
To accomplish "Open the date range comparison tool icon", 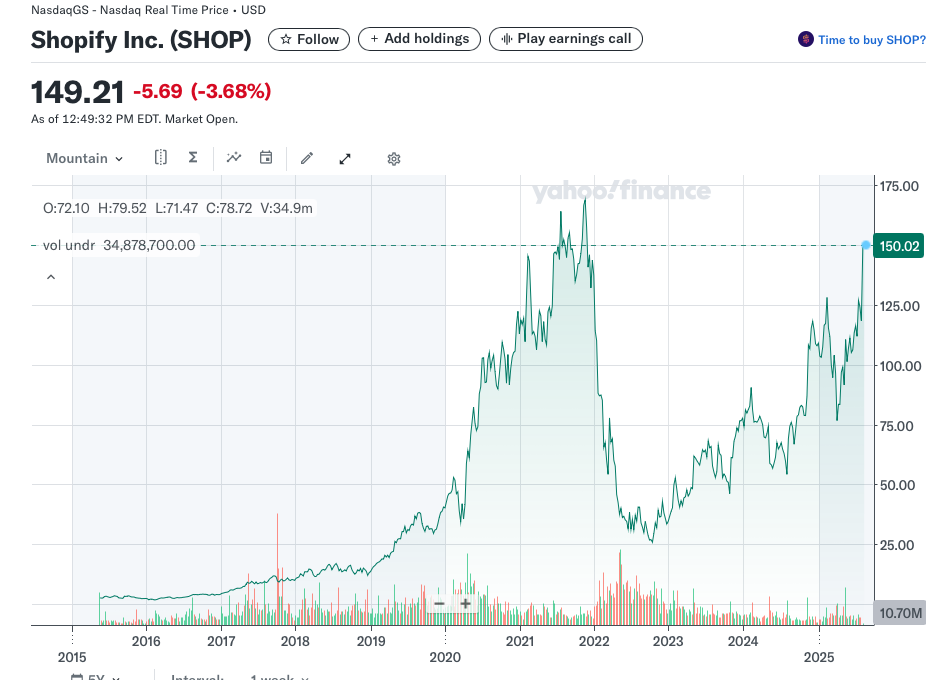I will pos(161,158).
